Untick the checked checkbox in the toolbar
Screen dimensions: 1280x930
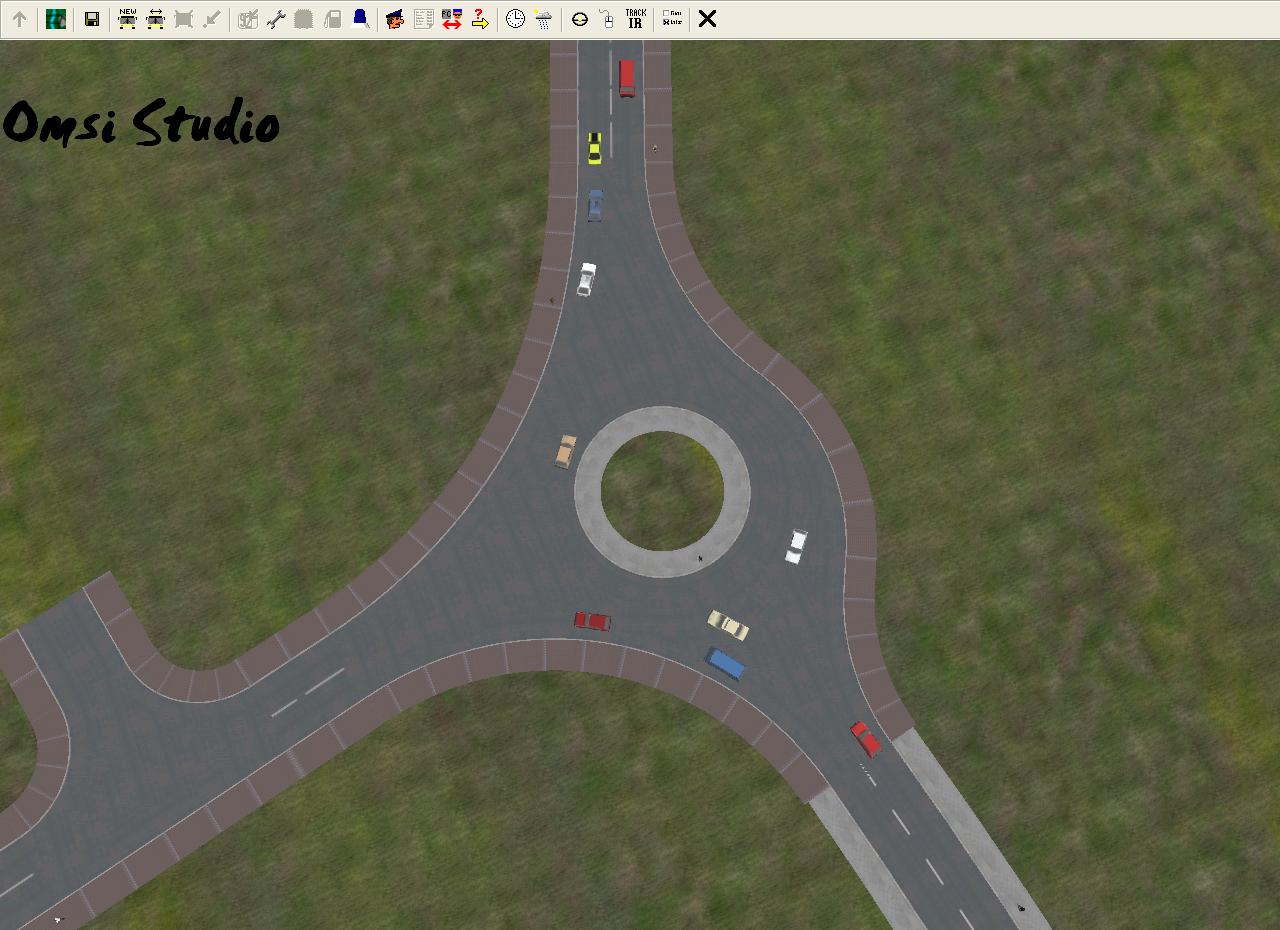666,22
